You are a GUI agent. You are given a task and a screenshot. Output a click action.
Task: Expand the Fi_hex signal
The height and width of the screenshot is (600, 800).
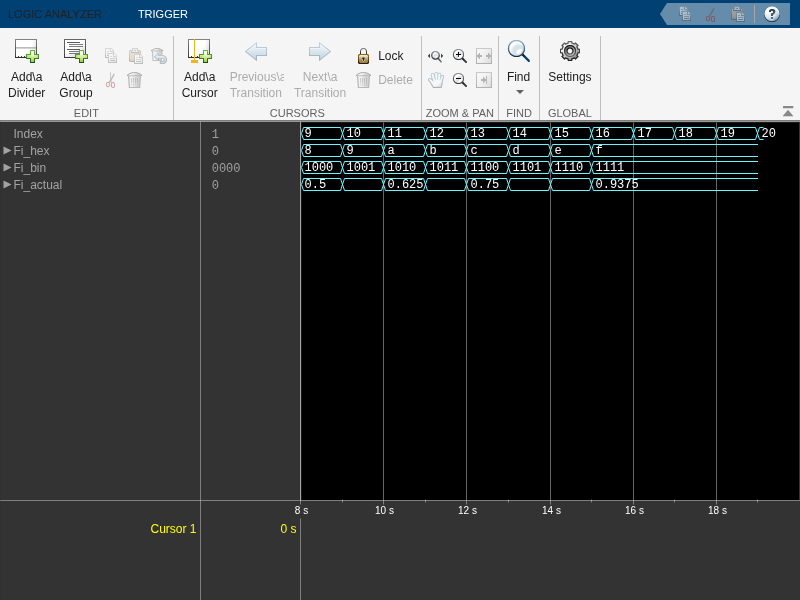point(7,151)
